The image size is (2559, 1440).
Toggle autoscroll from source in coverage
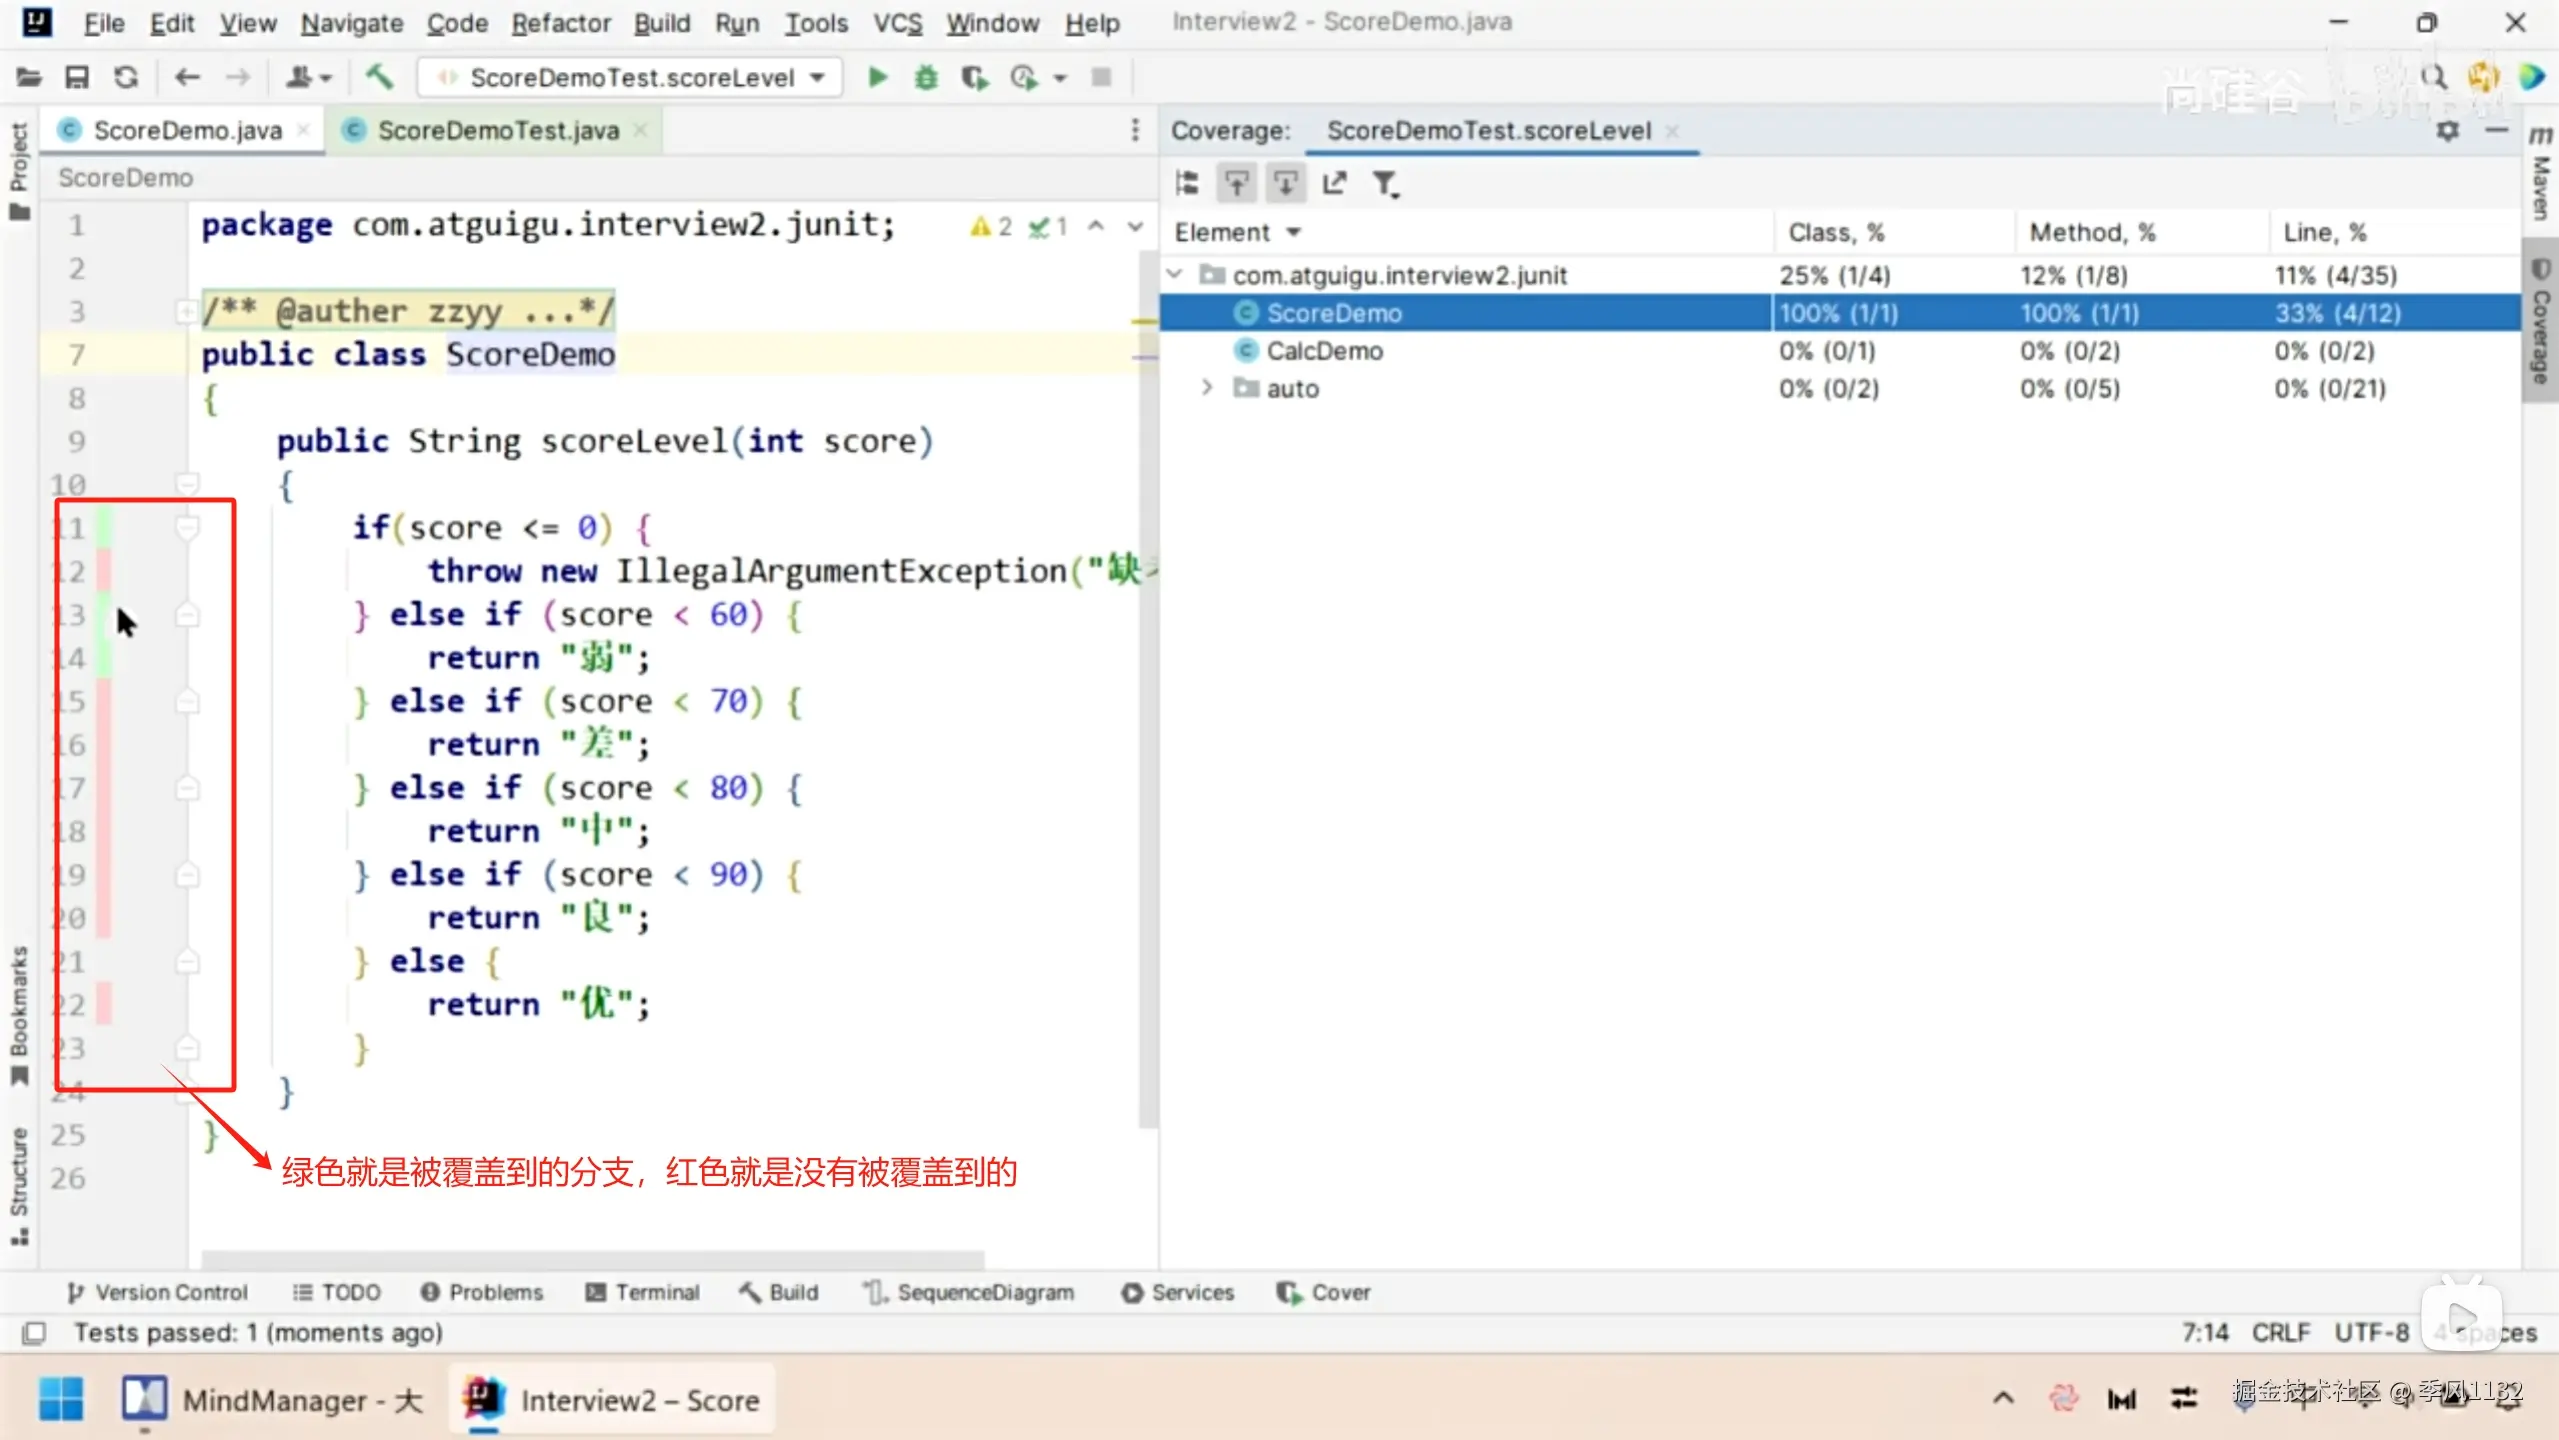(1285, 183)
